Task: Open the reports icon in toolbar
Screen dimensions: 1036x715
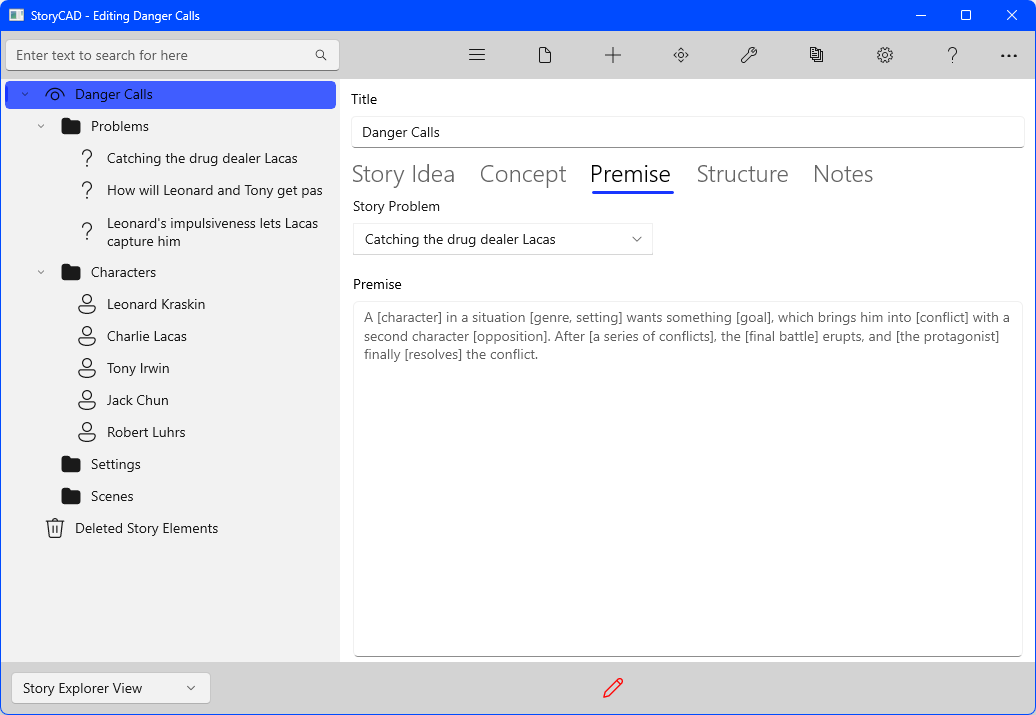Action: click(x=817, y=55)
